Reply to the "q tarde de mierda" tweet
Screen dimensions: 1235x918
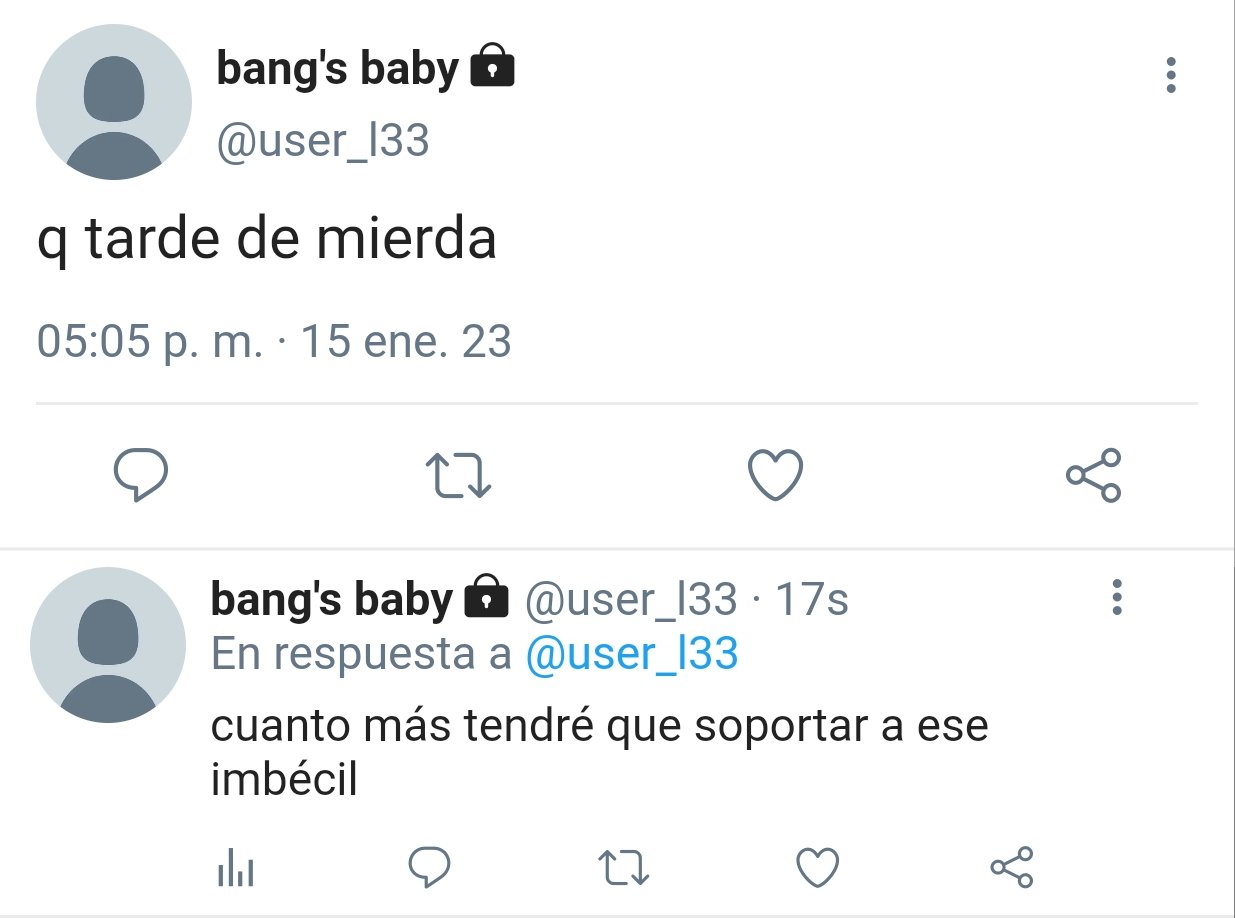[x=140, y=475]
